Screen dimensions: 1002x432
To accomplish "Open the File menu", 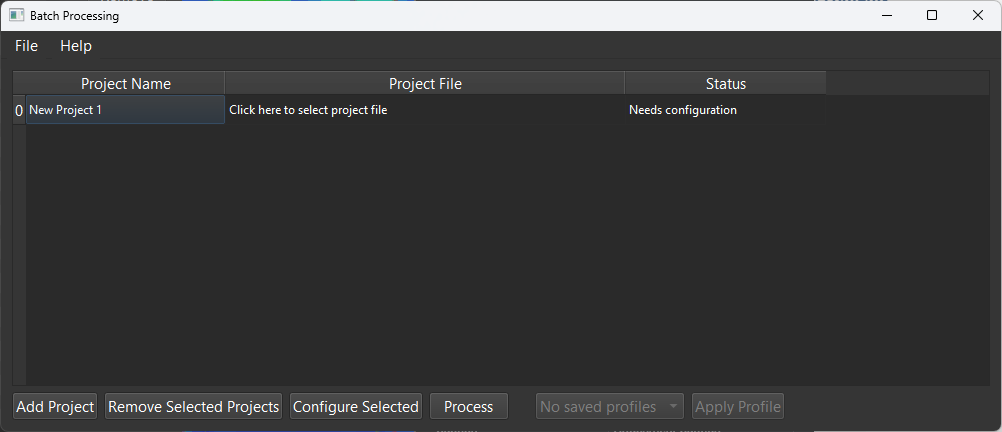I will click(x=26, y=46).
